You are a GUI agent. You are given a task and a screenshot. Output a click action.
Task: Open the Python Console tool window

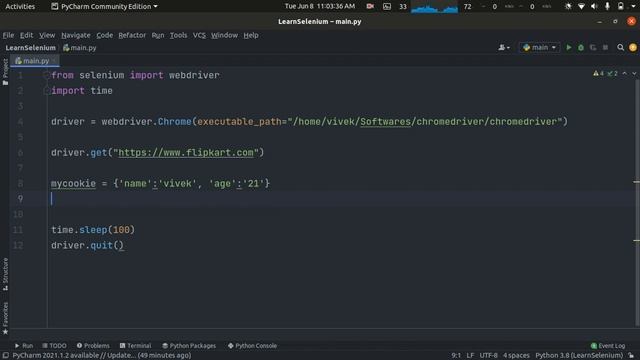(252, 346)
